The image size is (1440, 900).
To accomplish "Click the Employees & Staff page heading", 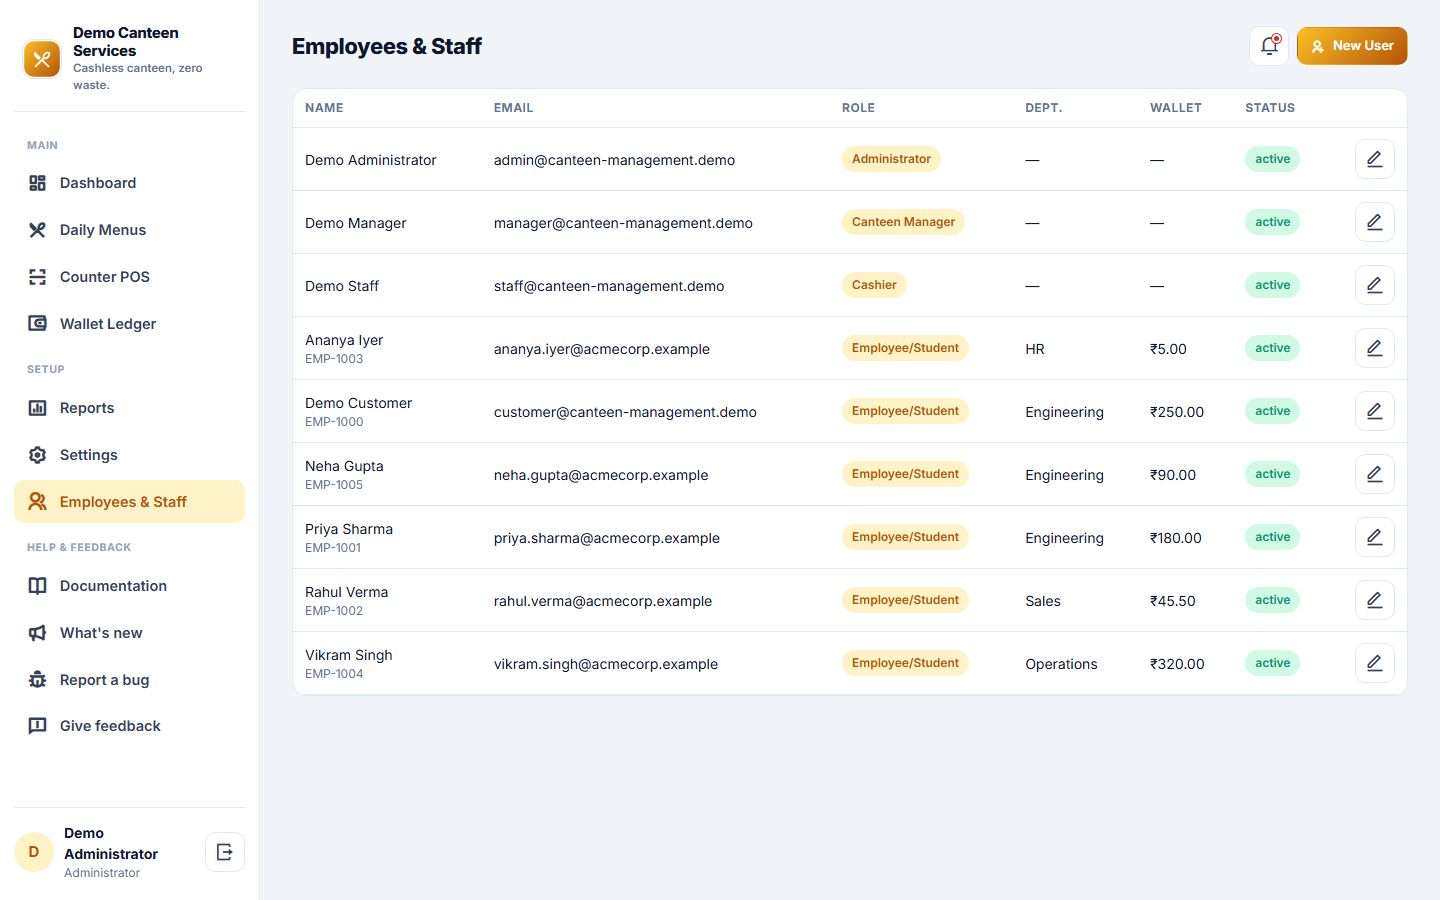I will (387, 46).
